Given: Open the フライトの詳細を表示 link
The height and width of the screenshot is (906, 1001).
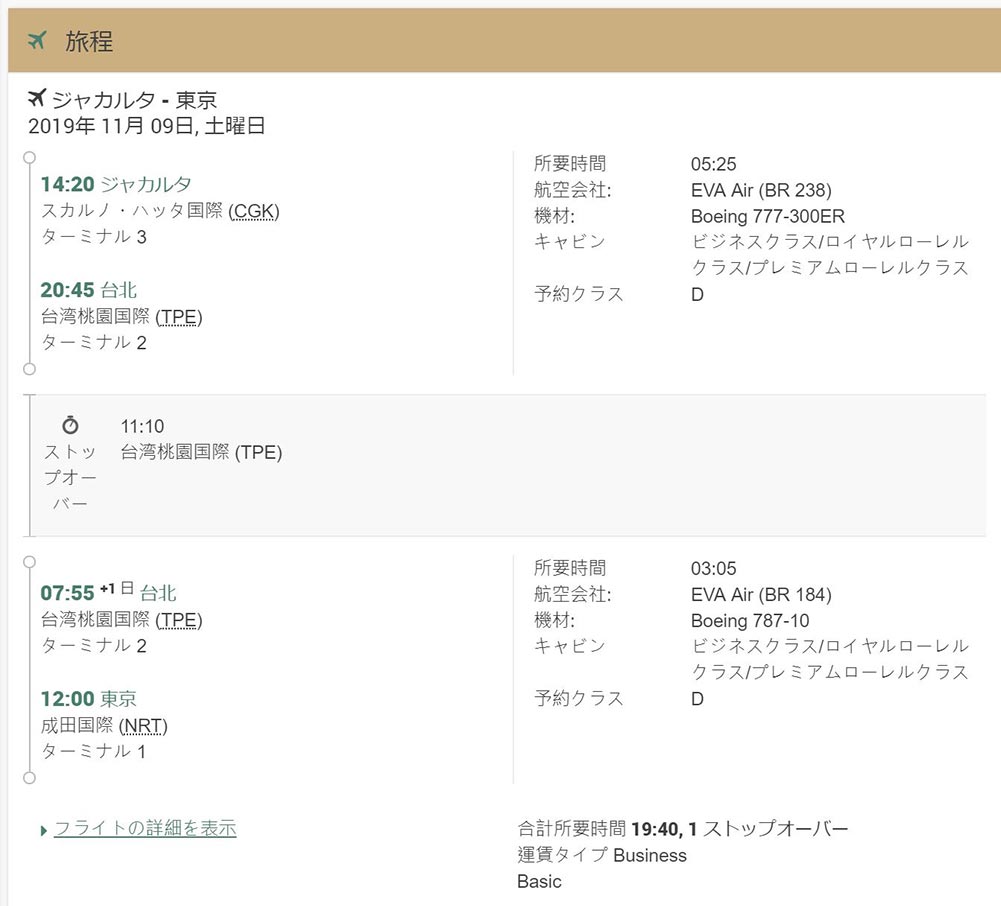Looking at the screenshot, I should (145, 828).
